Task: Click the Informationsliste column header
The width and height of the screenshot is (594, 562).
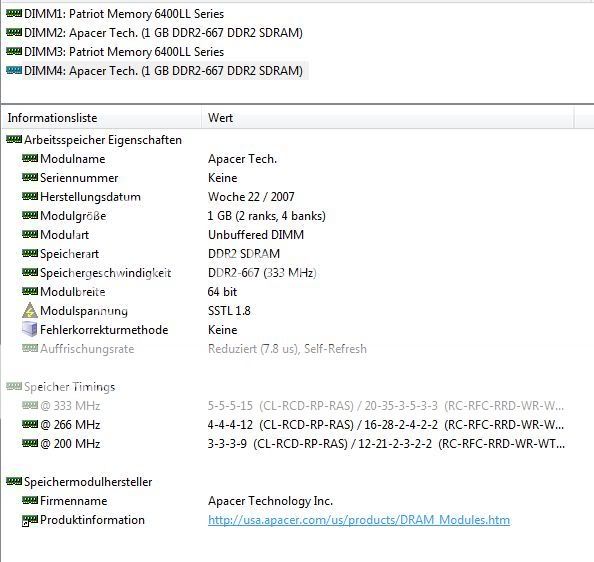Action: pyautogui.click(x=102, y=118)
